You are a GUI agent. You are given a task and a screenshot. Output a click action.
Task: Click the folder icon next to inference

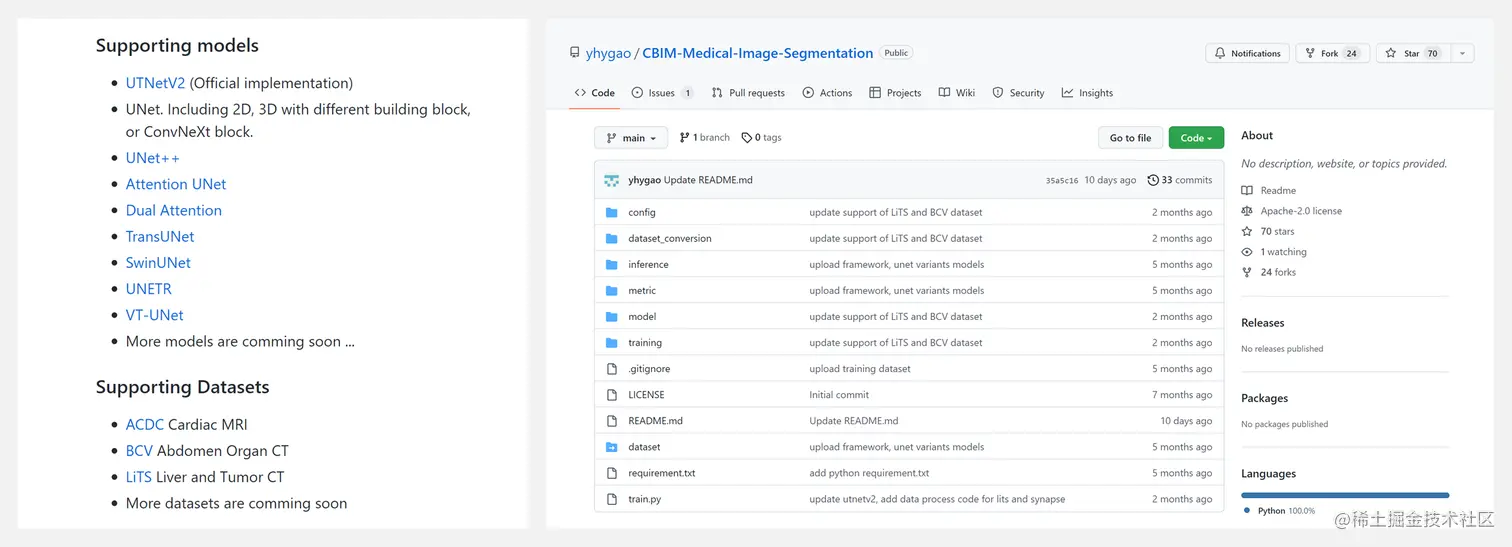612,264
